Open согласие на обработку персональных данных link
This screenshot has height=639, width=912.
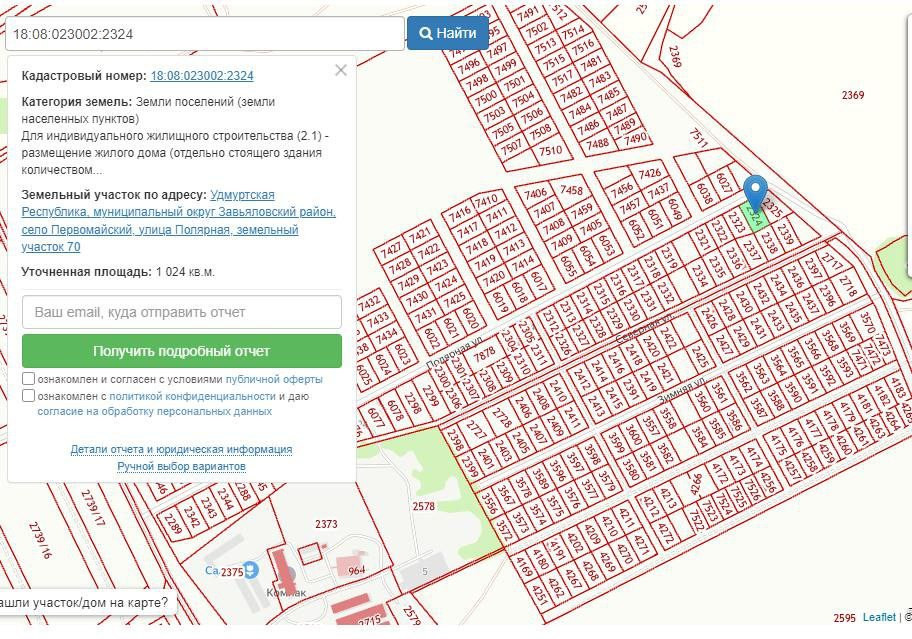pos(154,411)
